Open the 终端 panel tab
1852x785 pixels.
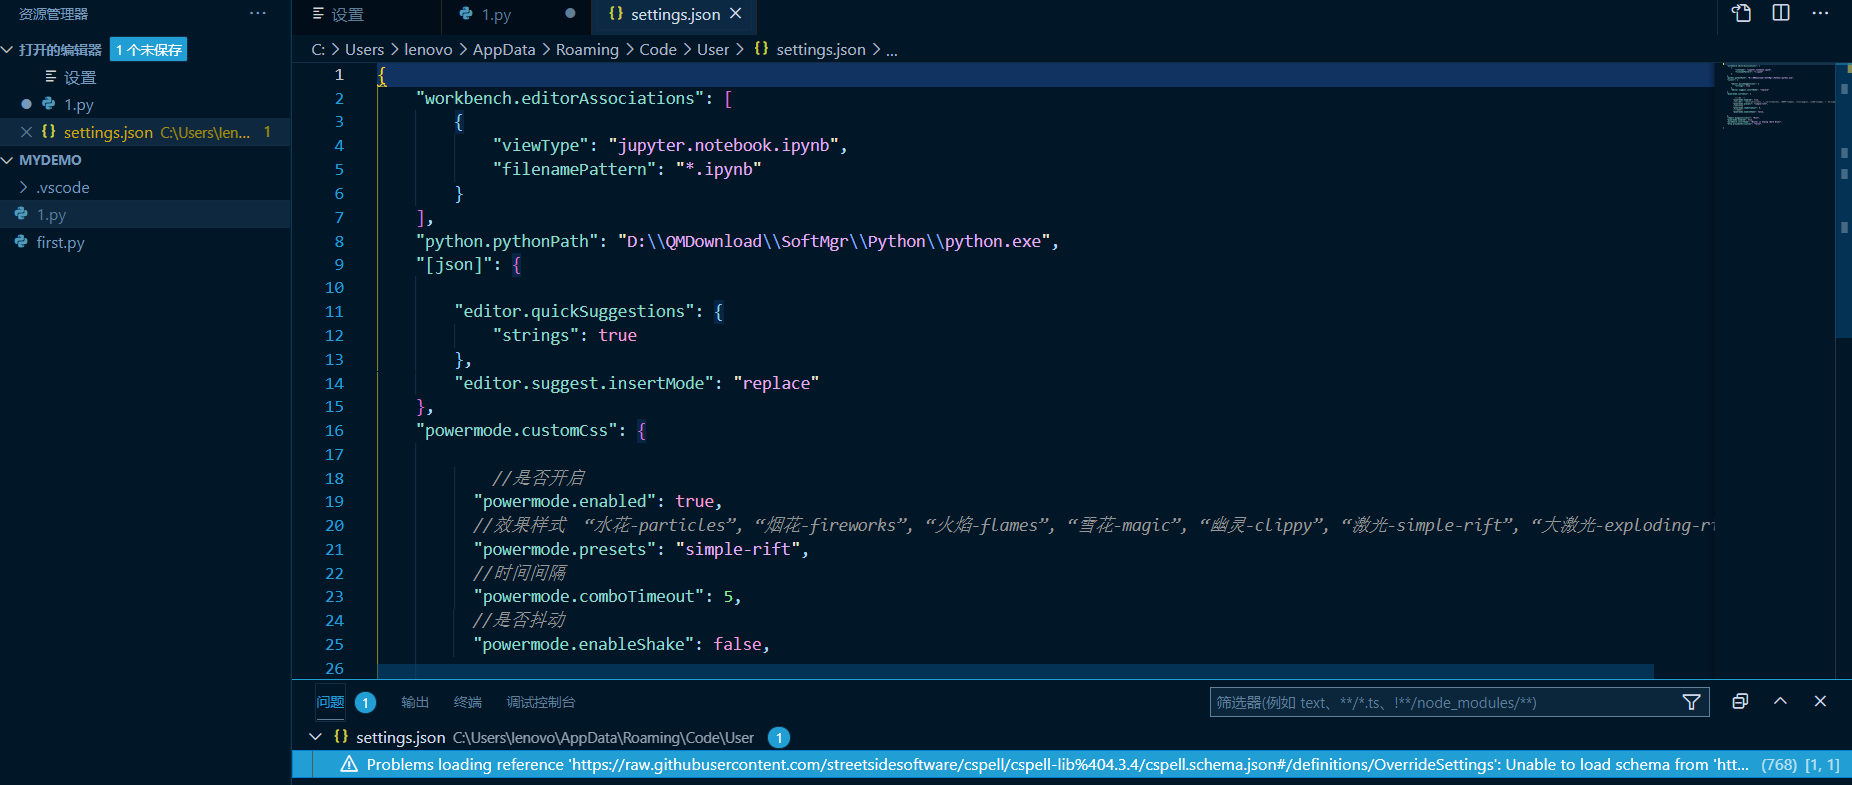click(467, 702)
